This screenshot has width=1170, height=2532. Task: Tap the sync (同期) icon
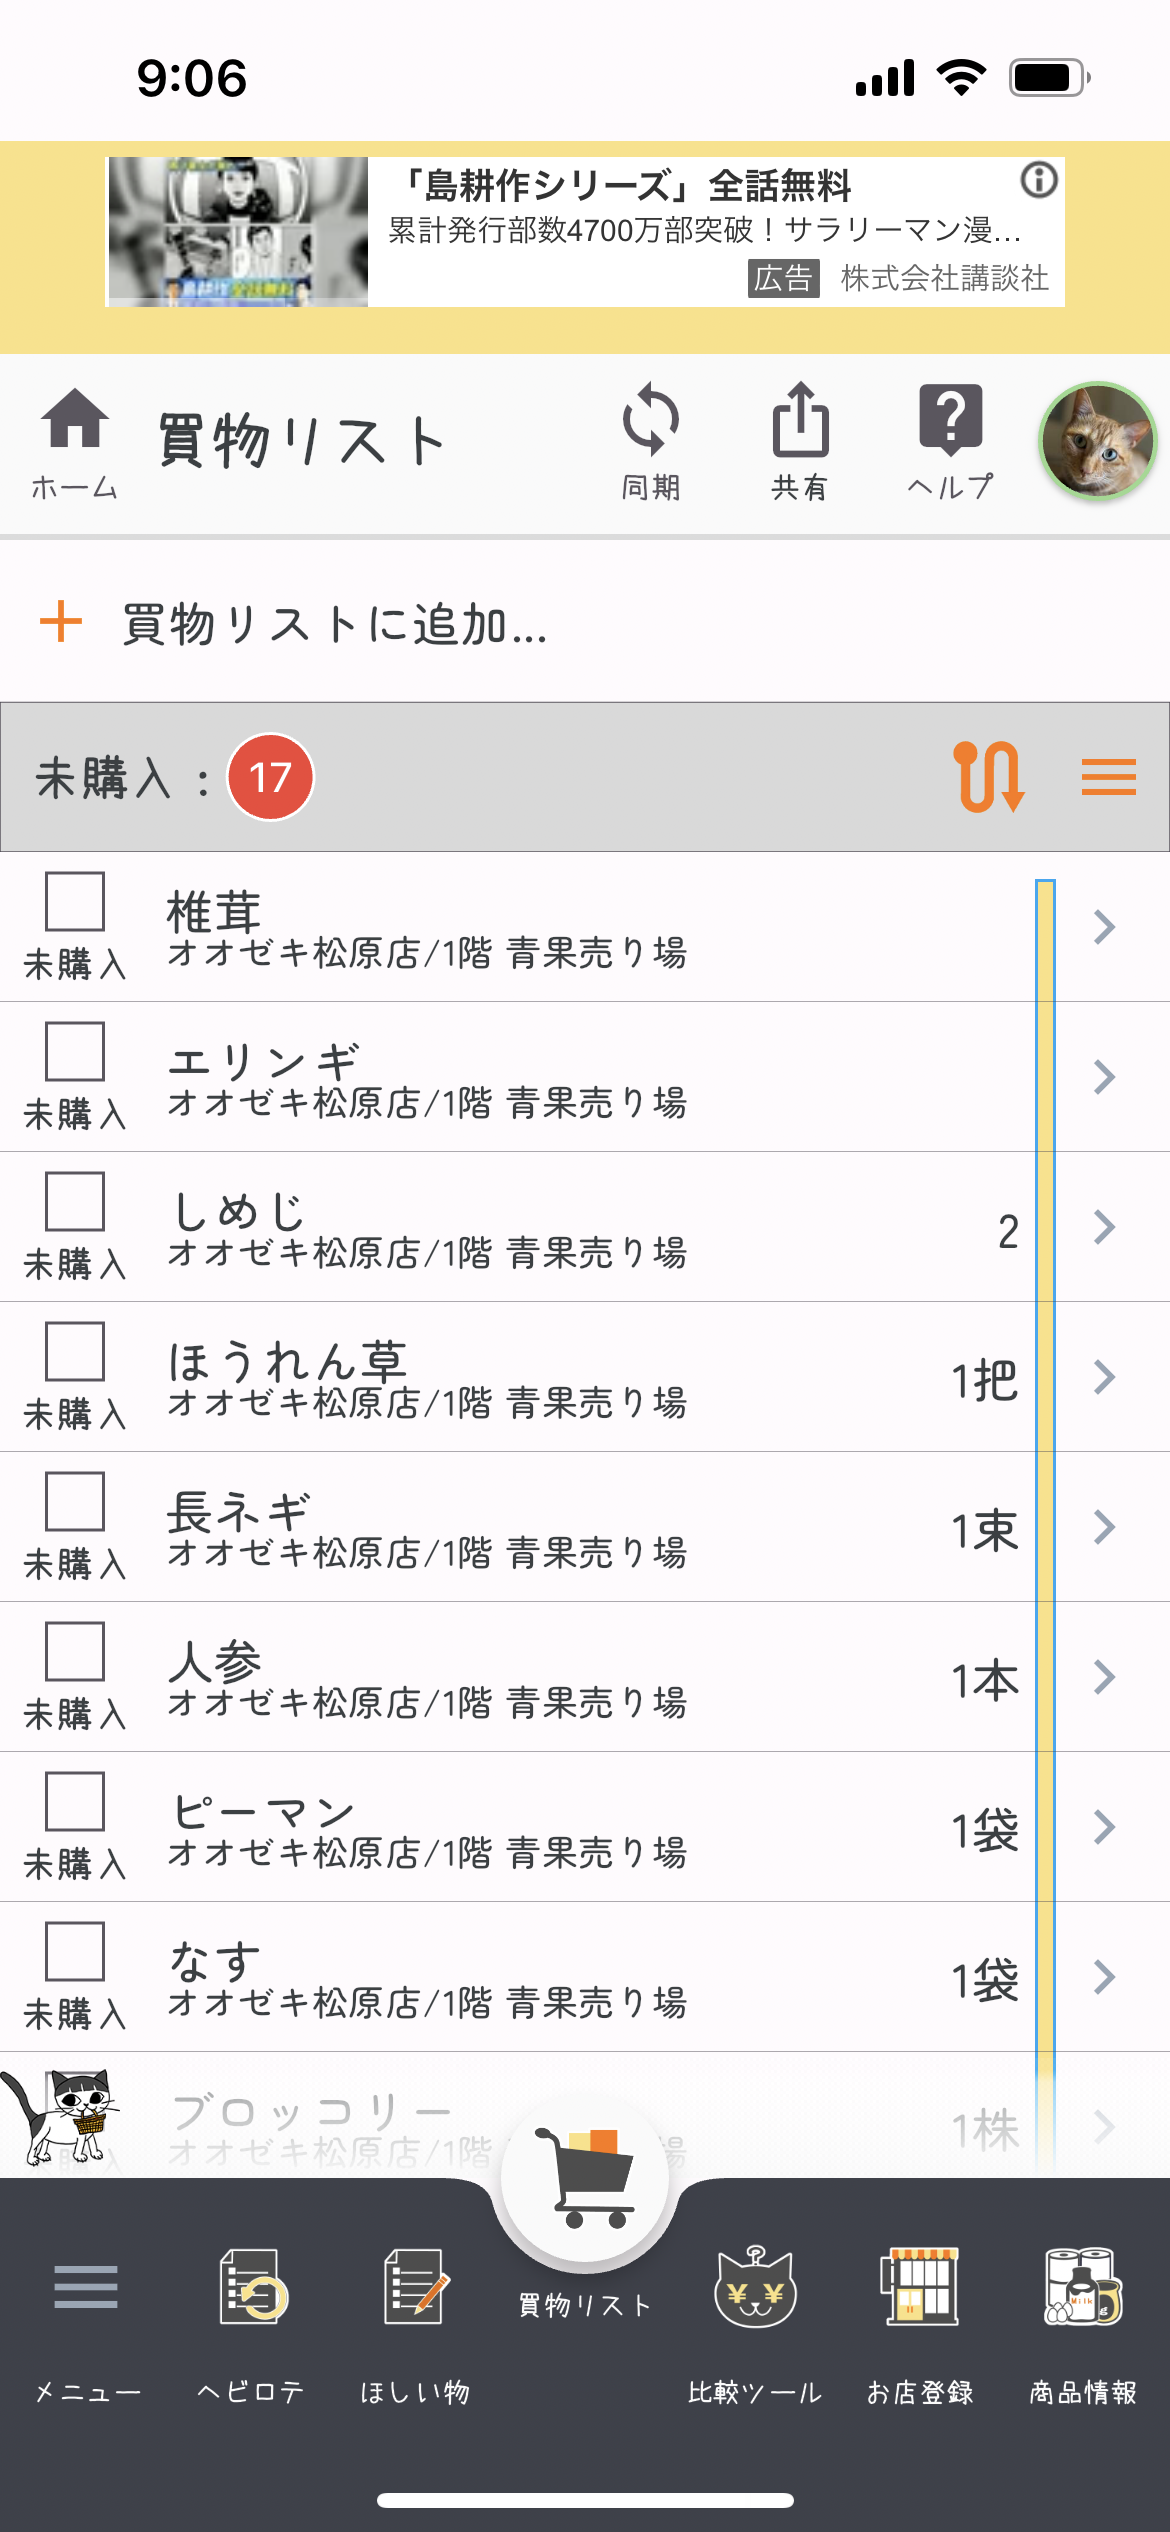pos(651,438)
